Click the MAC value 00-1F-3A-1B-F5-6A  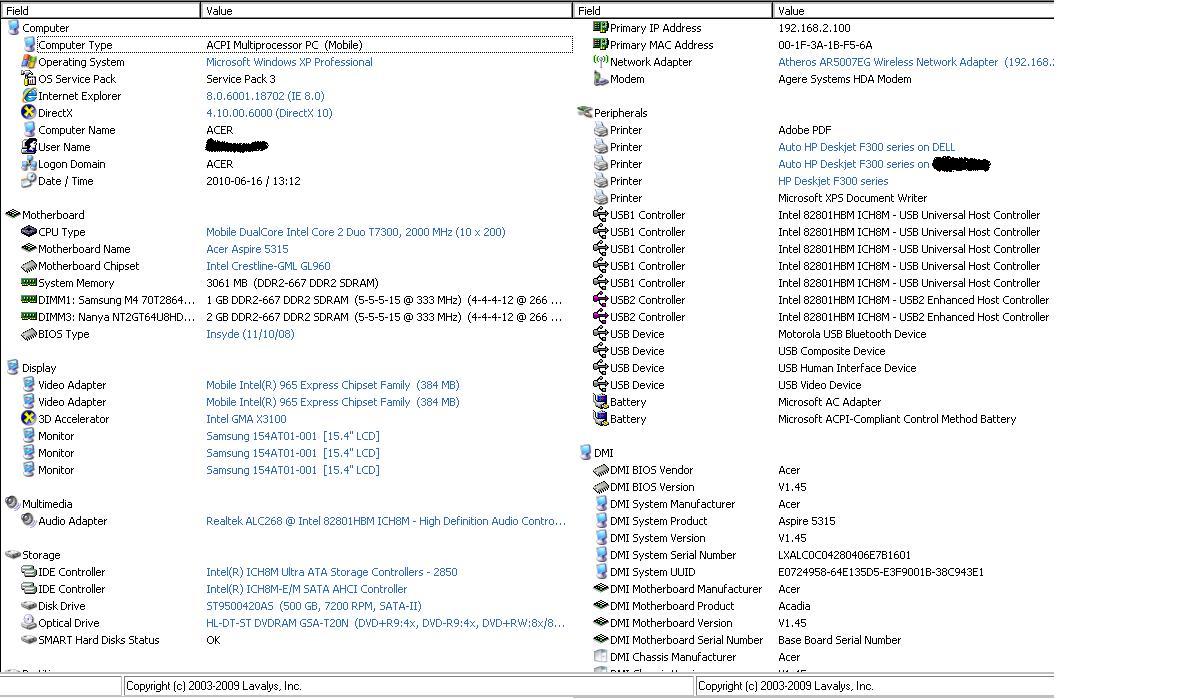825,46
